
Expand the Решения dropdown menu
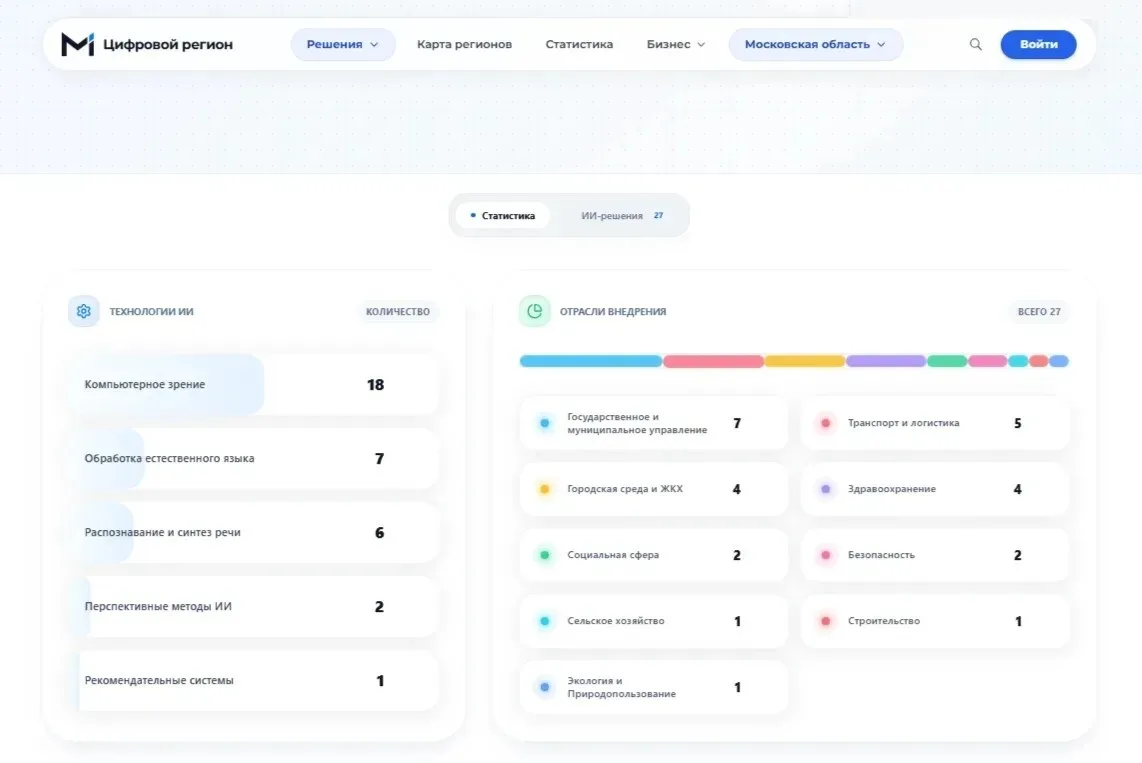[x=343, y=44]
